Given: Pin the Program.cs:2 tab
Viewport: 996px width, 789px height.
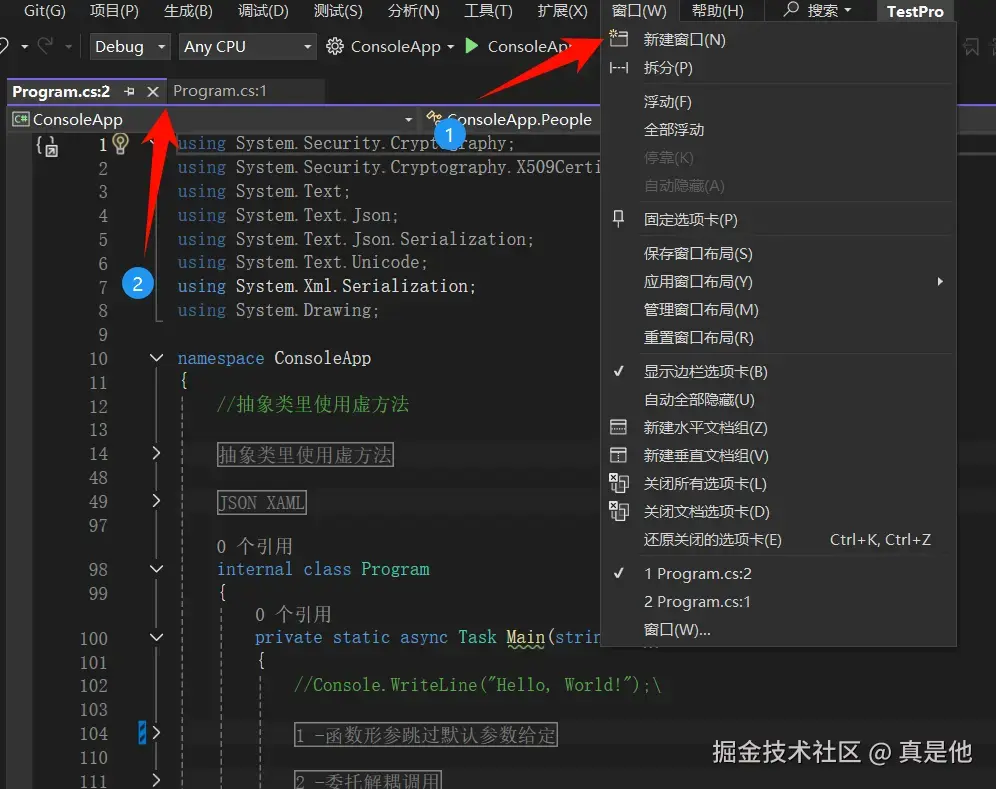Looking at the screenshot, I should click(x=129, y=91).
